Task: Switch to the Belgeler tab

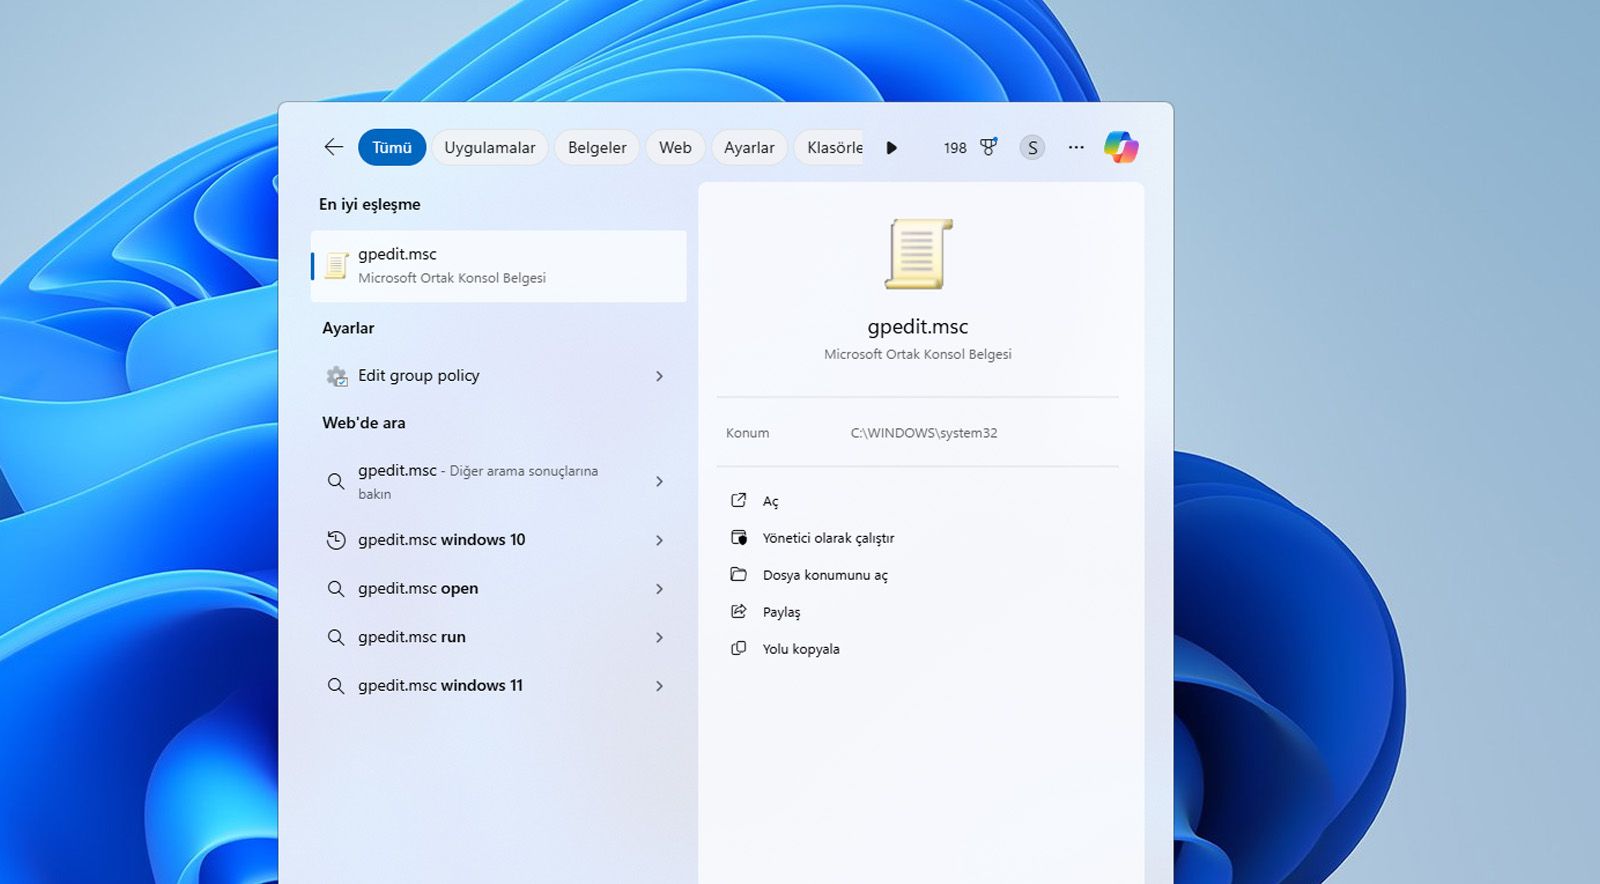Action: (x=597, y=147)
